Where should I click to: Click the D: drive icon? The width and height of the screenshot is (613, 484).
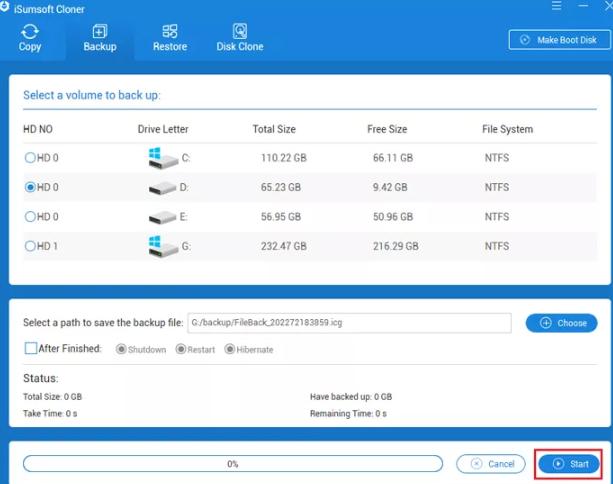pyautogui.click(x=162, y=188)
